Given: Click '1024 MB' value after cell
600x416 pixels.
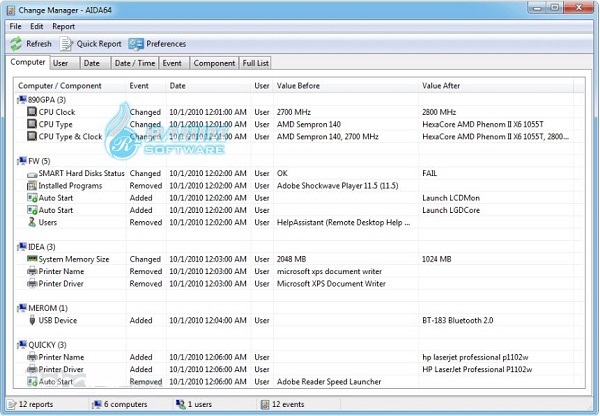Looking at the screenshot, I should click(x=437, y=259).
